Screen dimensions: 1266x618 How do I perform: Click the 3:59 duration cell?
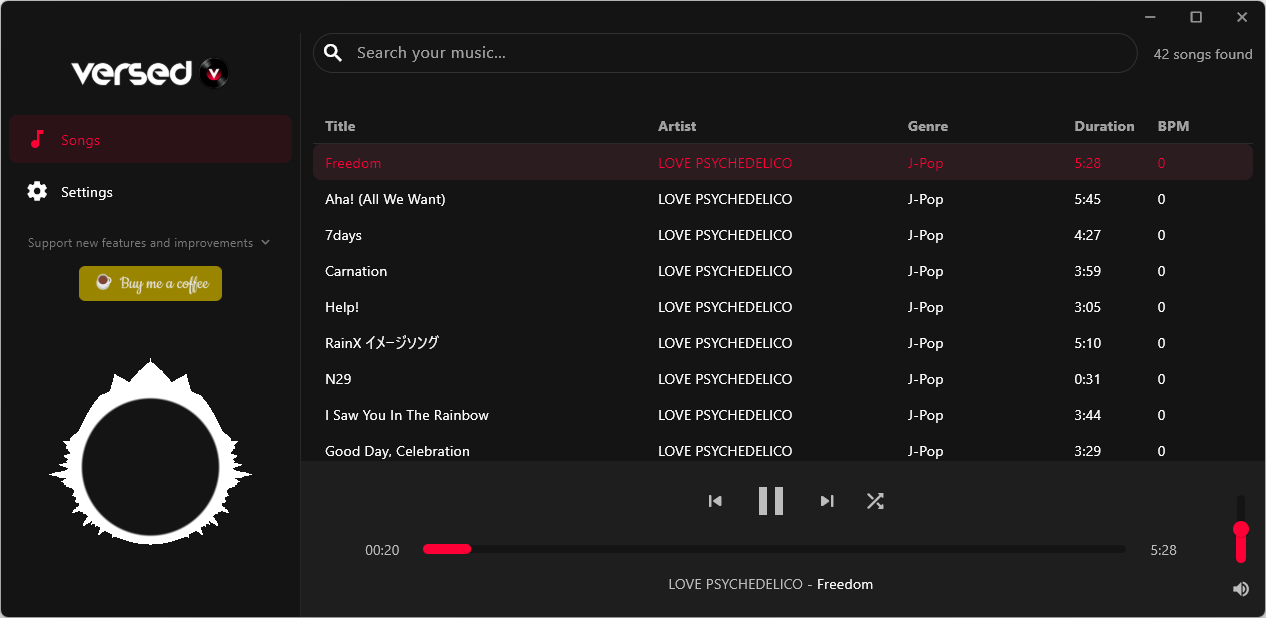[x=1087, y=271]
